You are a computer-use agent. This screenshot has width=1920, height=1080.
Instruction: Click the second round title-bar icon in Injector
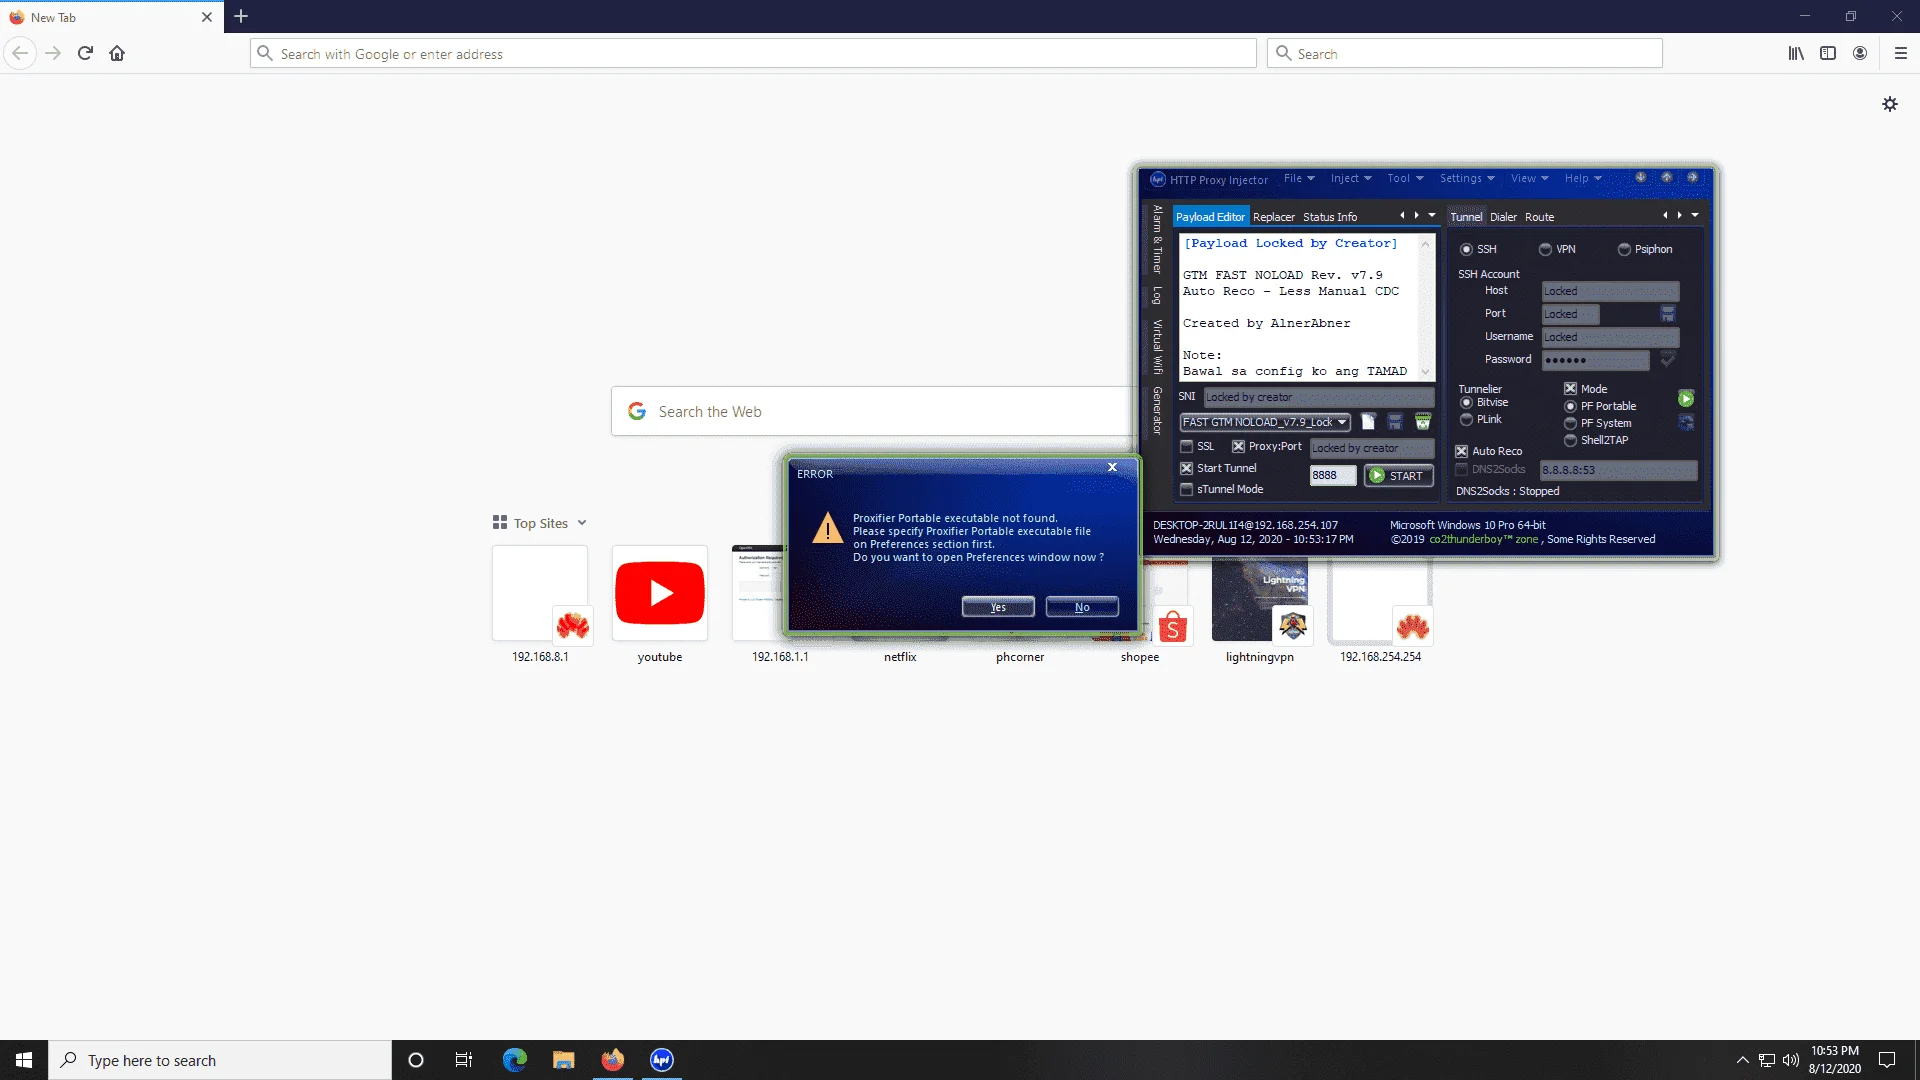click(x=1667, y=178)
